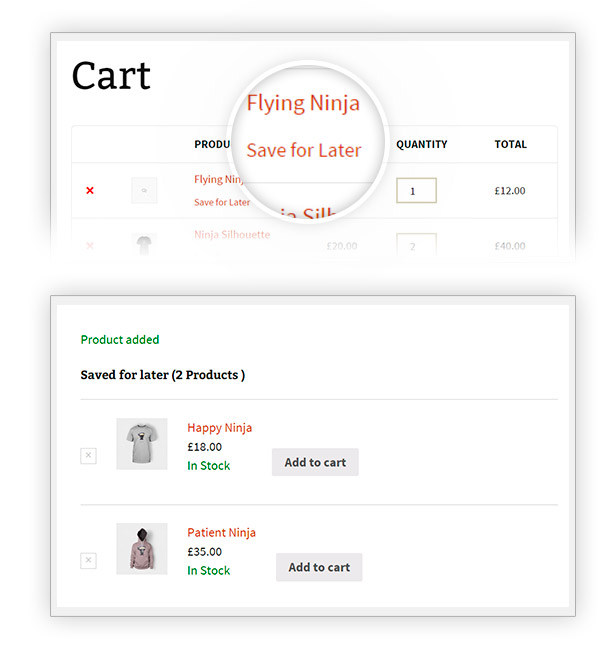The width and height of the screenshot is (600, 660).
Task: Remove Flying Ninja with red X icon
Action: click(x=90, y=190)
